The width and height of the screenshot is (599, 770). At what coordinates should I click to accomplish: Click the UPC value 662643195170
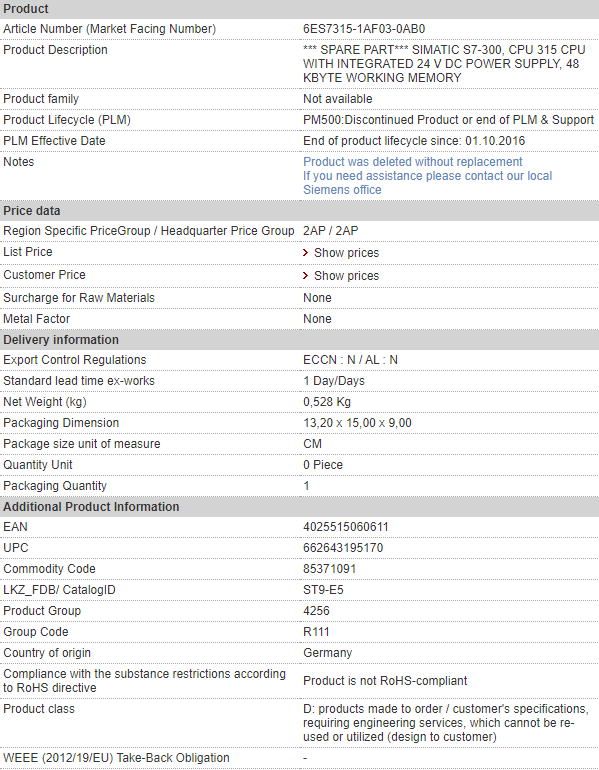[x=343, y=548]
